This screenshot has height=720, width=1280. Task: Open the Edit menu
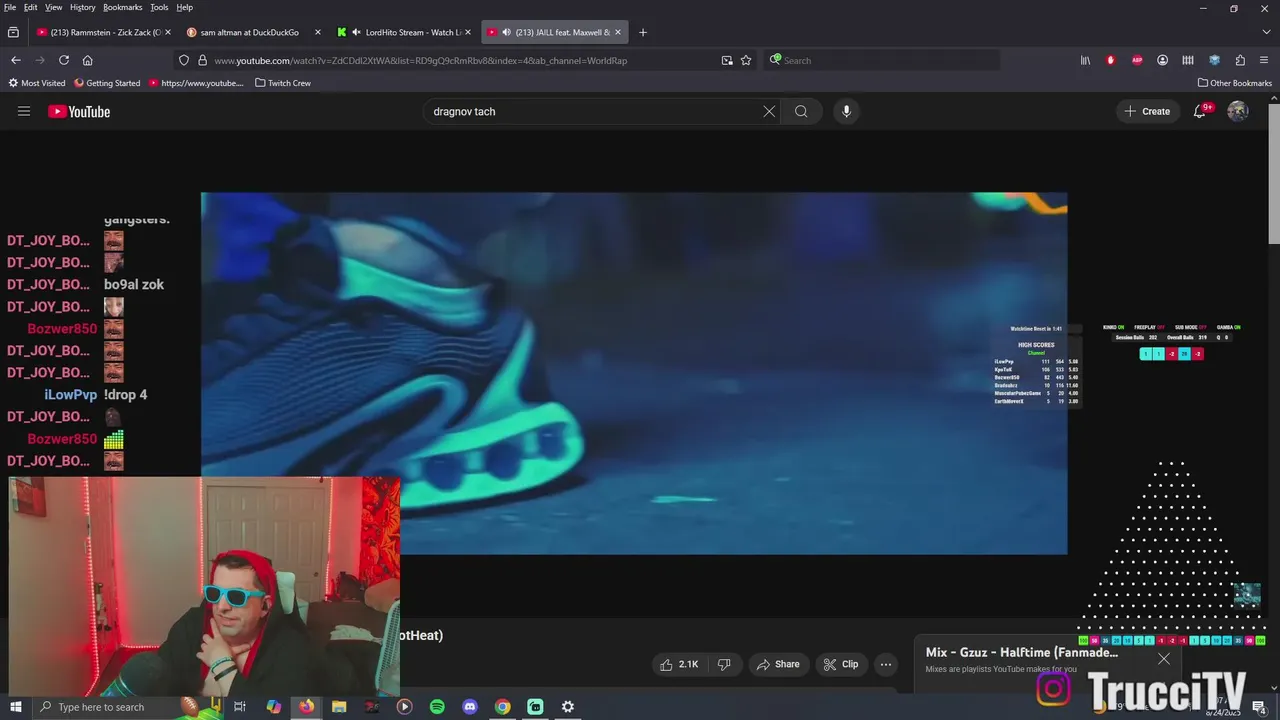[31, 7]
